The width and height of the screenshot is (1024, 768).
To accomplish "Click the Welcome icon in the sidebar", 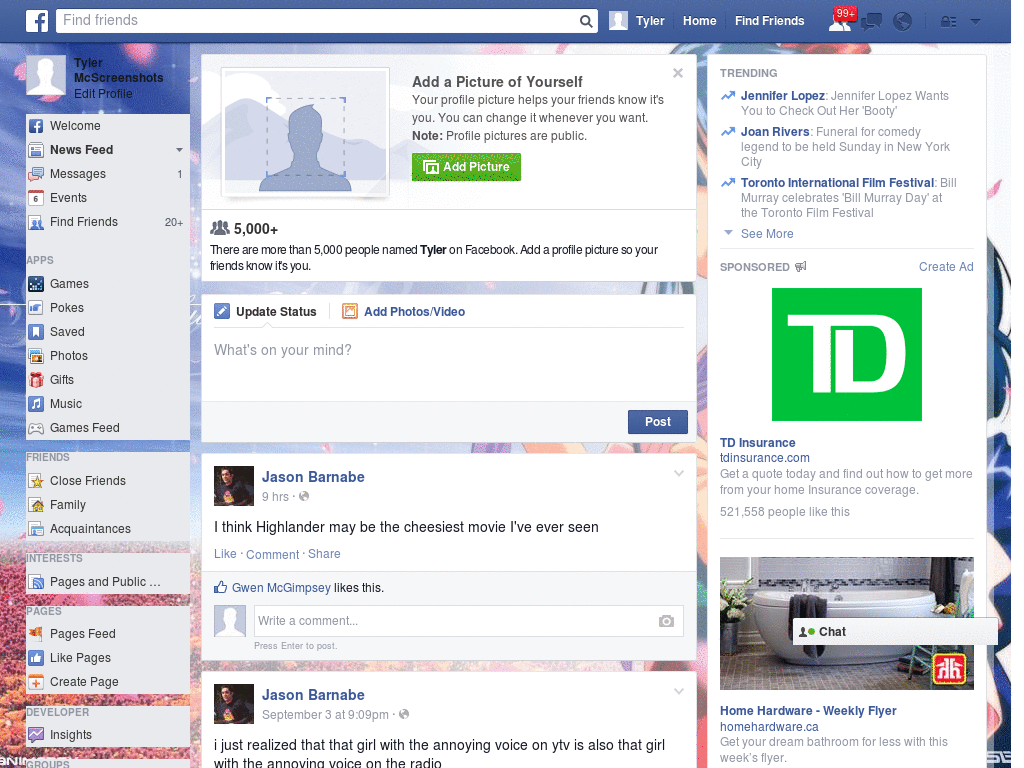I will pyautogui.click(x=37, y=126).
